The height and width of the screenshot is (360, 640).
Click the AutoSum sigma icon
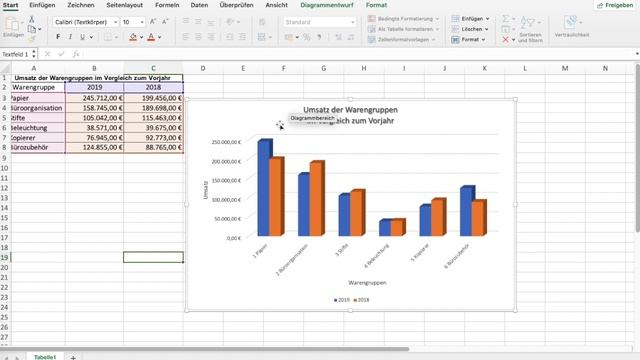click(505, 19)
